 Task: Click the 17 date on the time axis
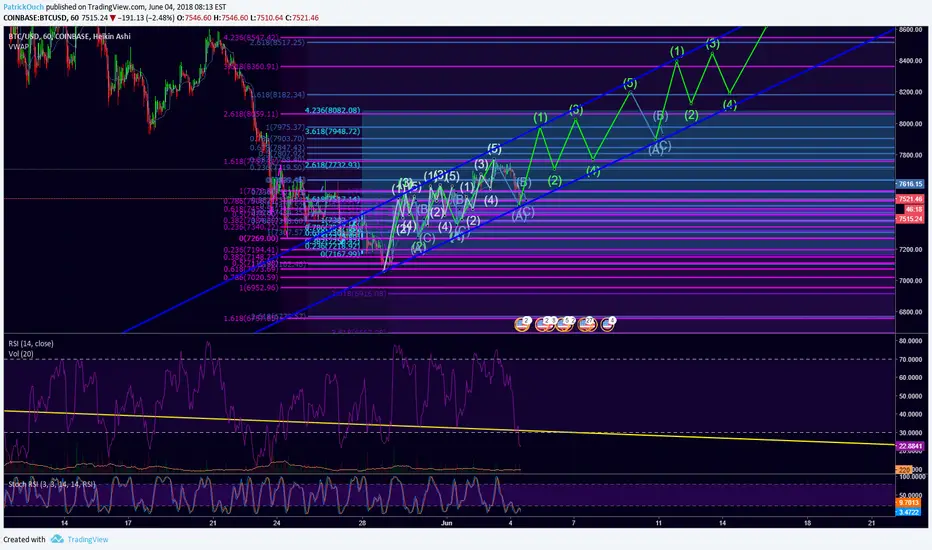tap(128, 523)
